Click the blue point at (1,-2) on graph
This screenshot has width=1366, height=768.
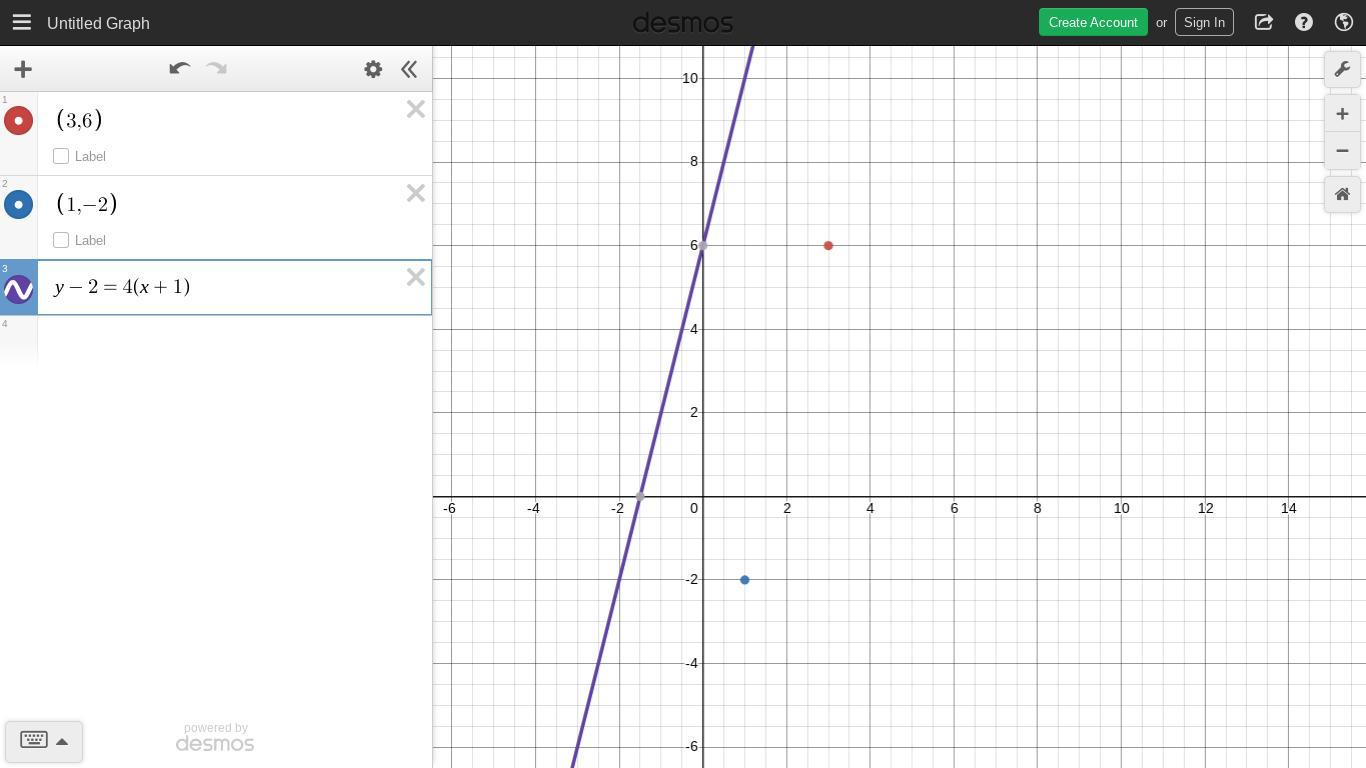coord(745,580)
